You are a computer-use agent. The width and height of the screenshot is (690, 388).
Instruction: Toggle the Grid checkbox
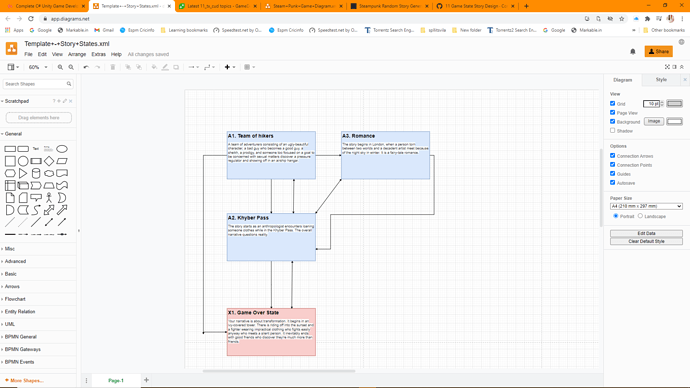click(x=613, y=103)
